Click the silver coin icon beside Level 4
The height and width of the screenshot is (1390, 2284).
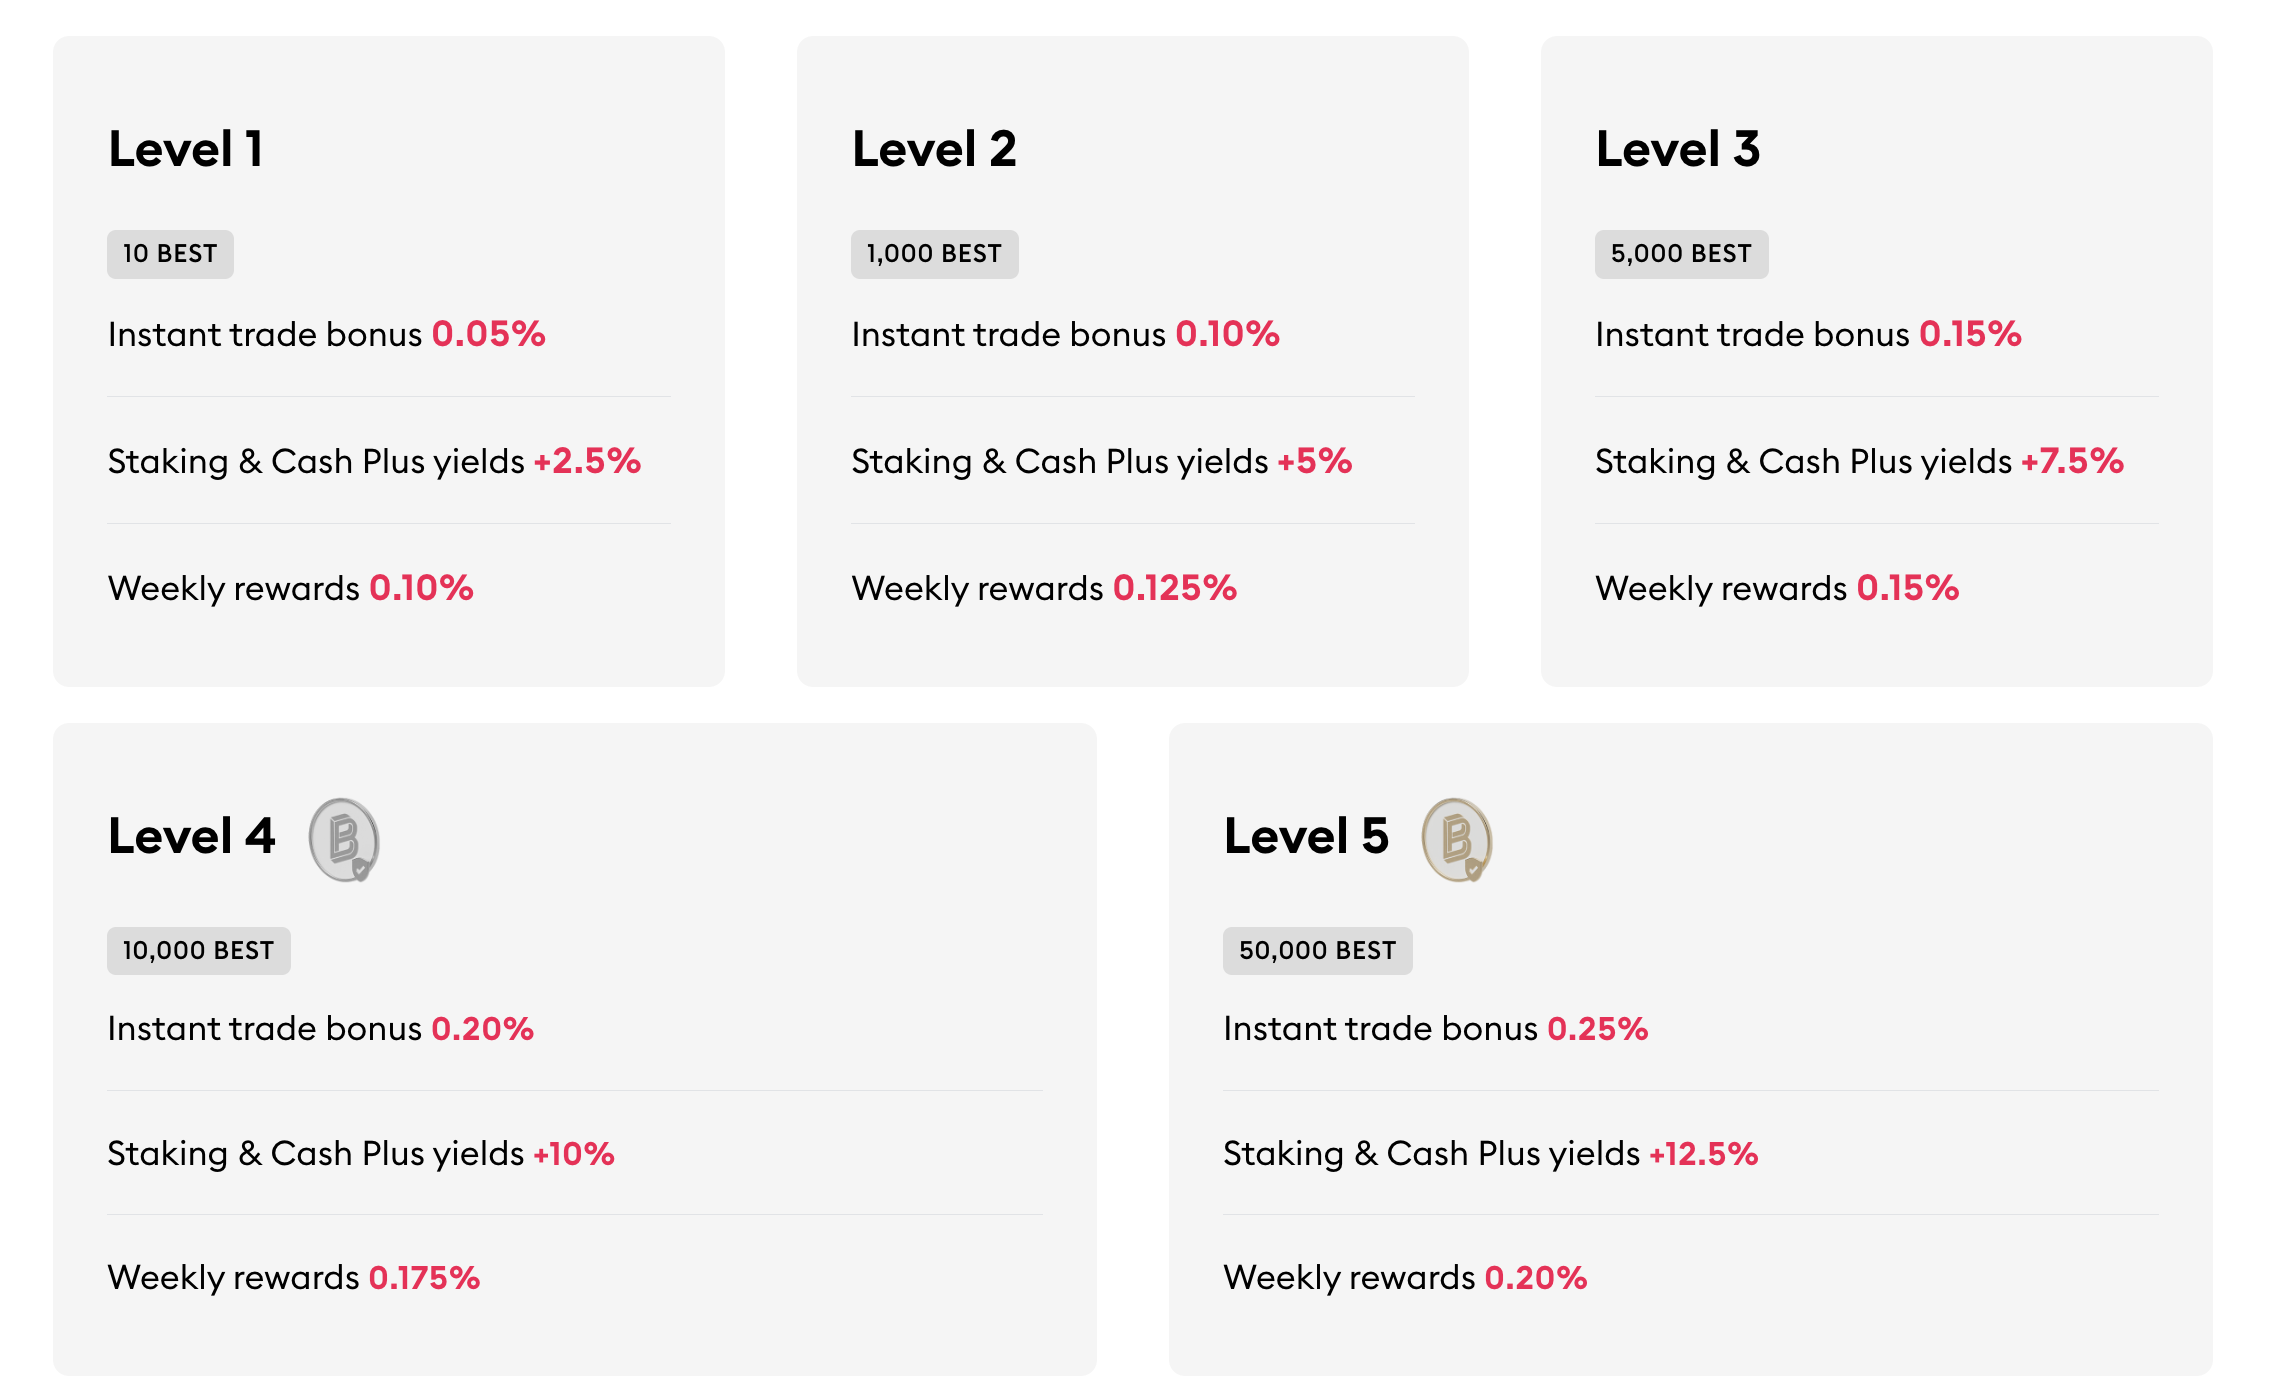[x=344, y=839]
